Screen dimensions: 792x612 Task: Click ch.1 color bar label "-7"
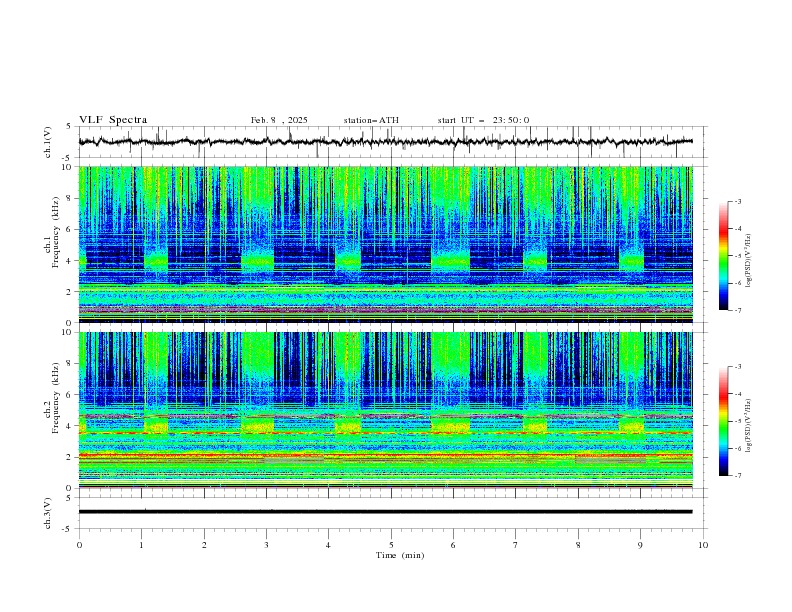coord(738,311)
